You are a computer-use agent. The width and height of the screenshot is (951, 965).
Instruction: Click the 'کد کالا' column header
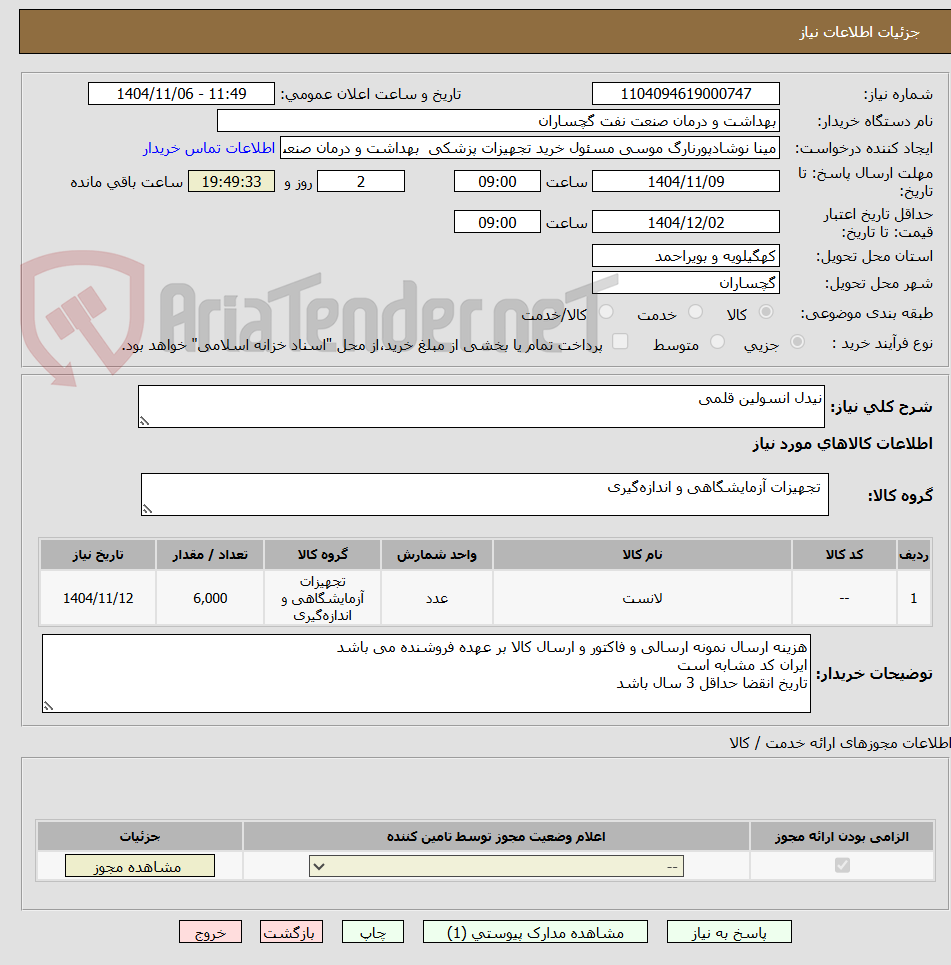coord(844,555)
